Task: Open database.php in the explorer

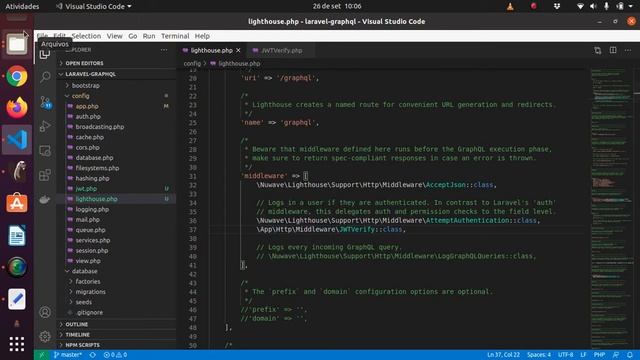Action: (116, 158)
